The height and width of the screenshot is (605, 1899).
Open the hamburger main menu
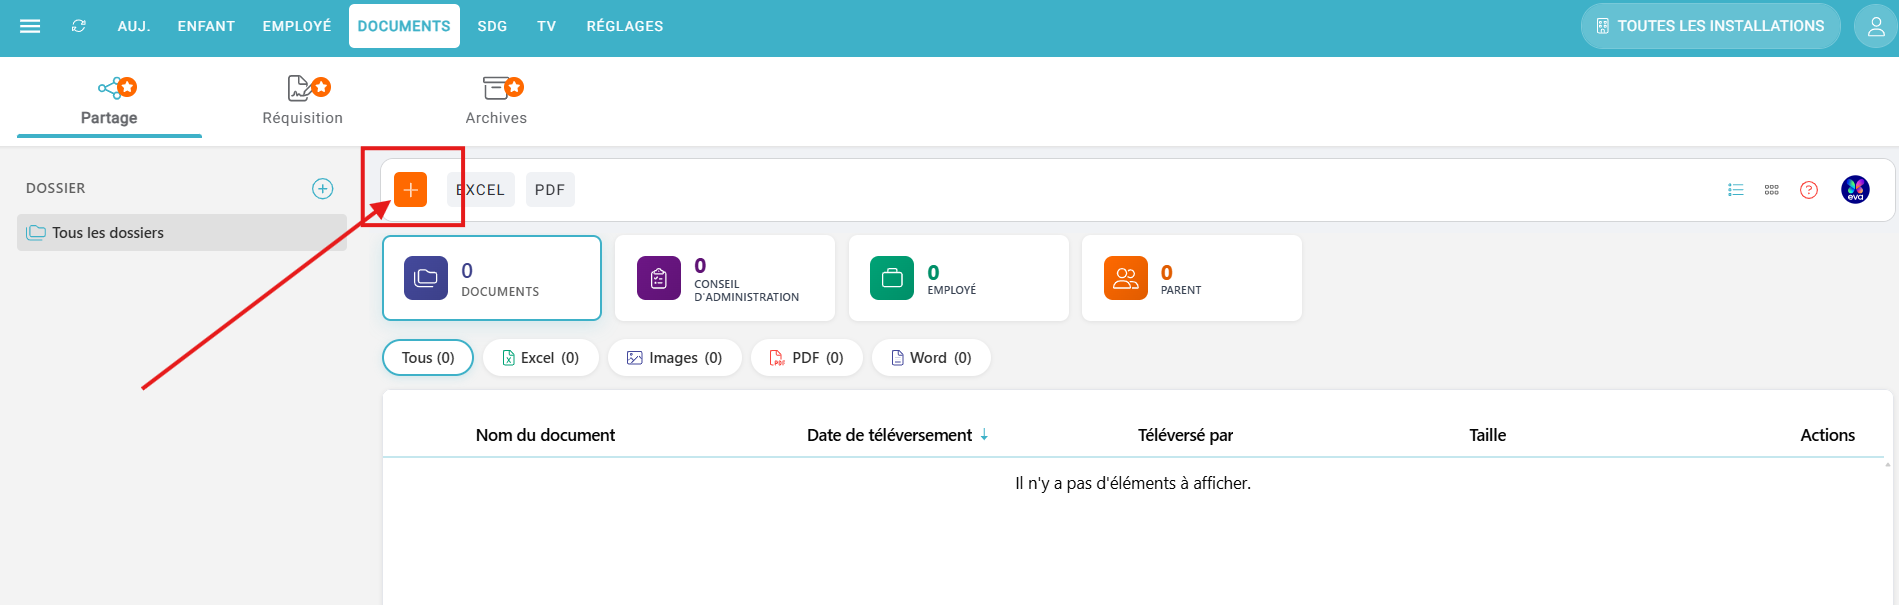click(30, 26)
